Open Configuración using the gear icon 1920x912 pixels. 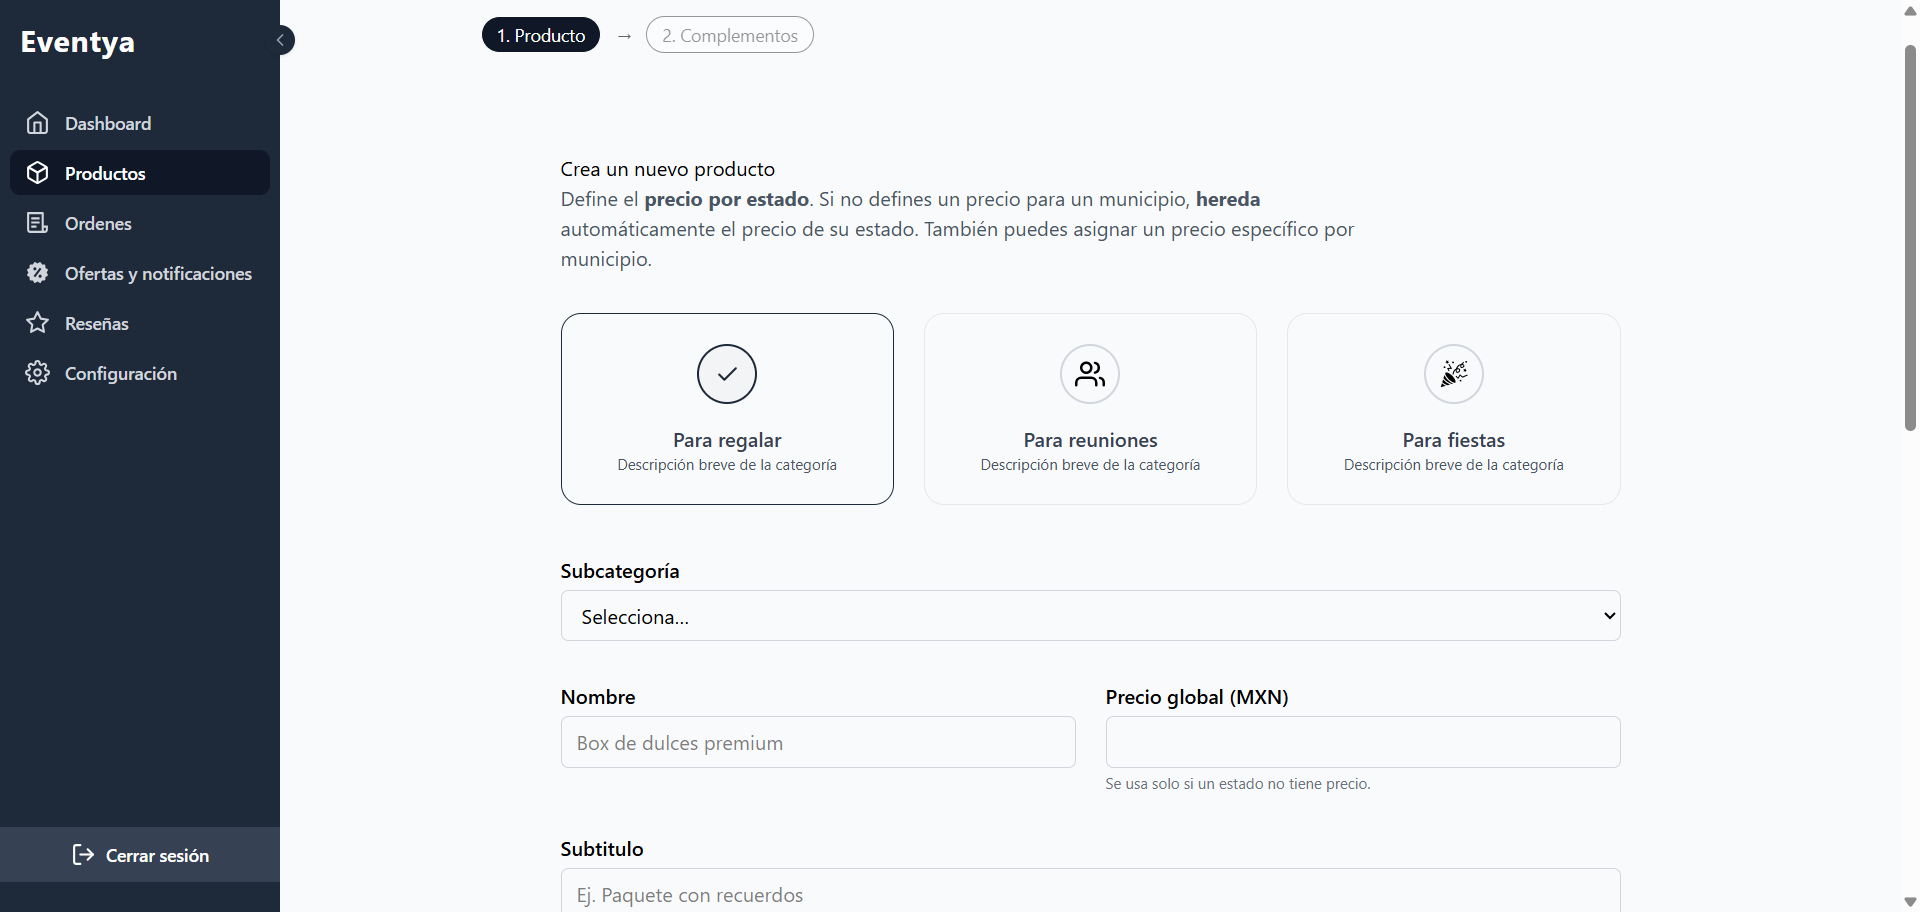point(37,373)
